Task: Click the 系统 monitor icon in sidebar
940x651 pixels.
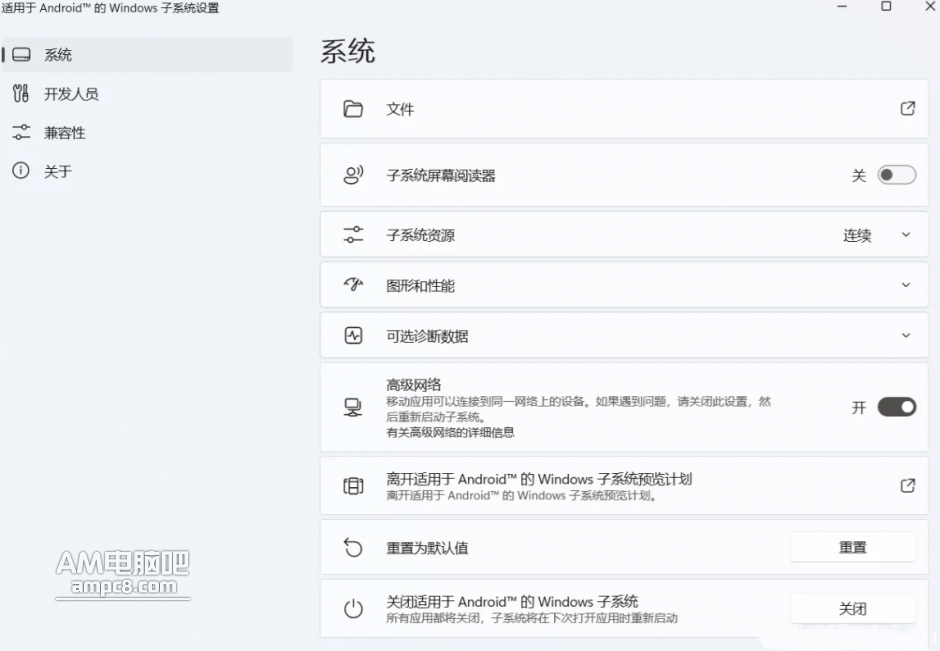Action: 21,55
